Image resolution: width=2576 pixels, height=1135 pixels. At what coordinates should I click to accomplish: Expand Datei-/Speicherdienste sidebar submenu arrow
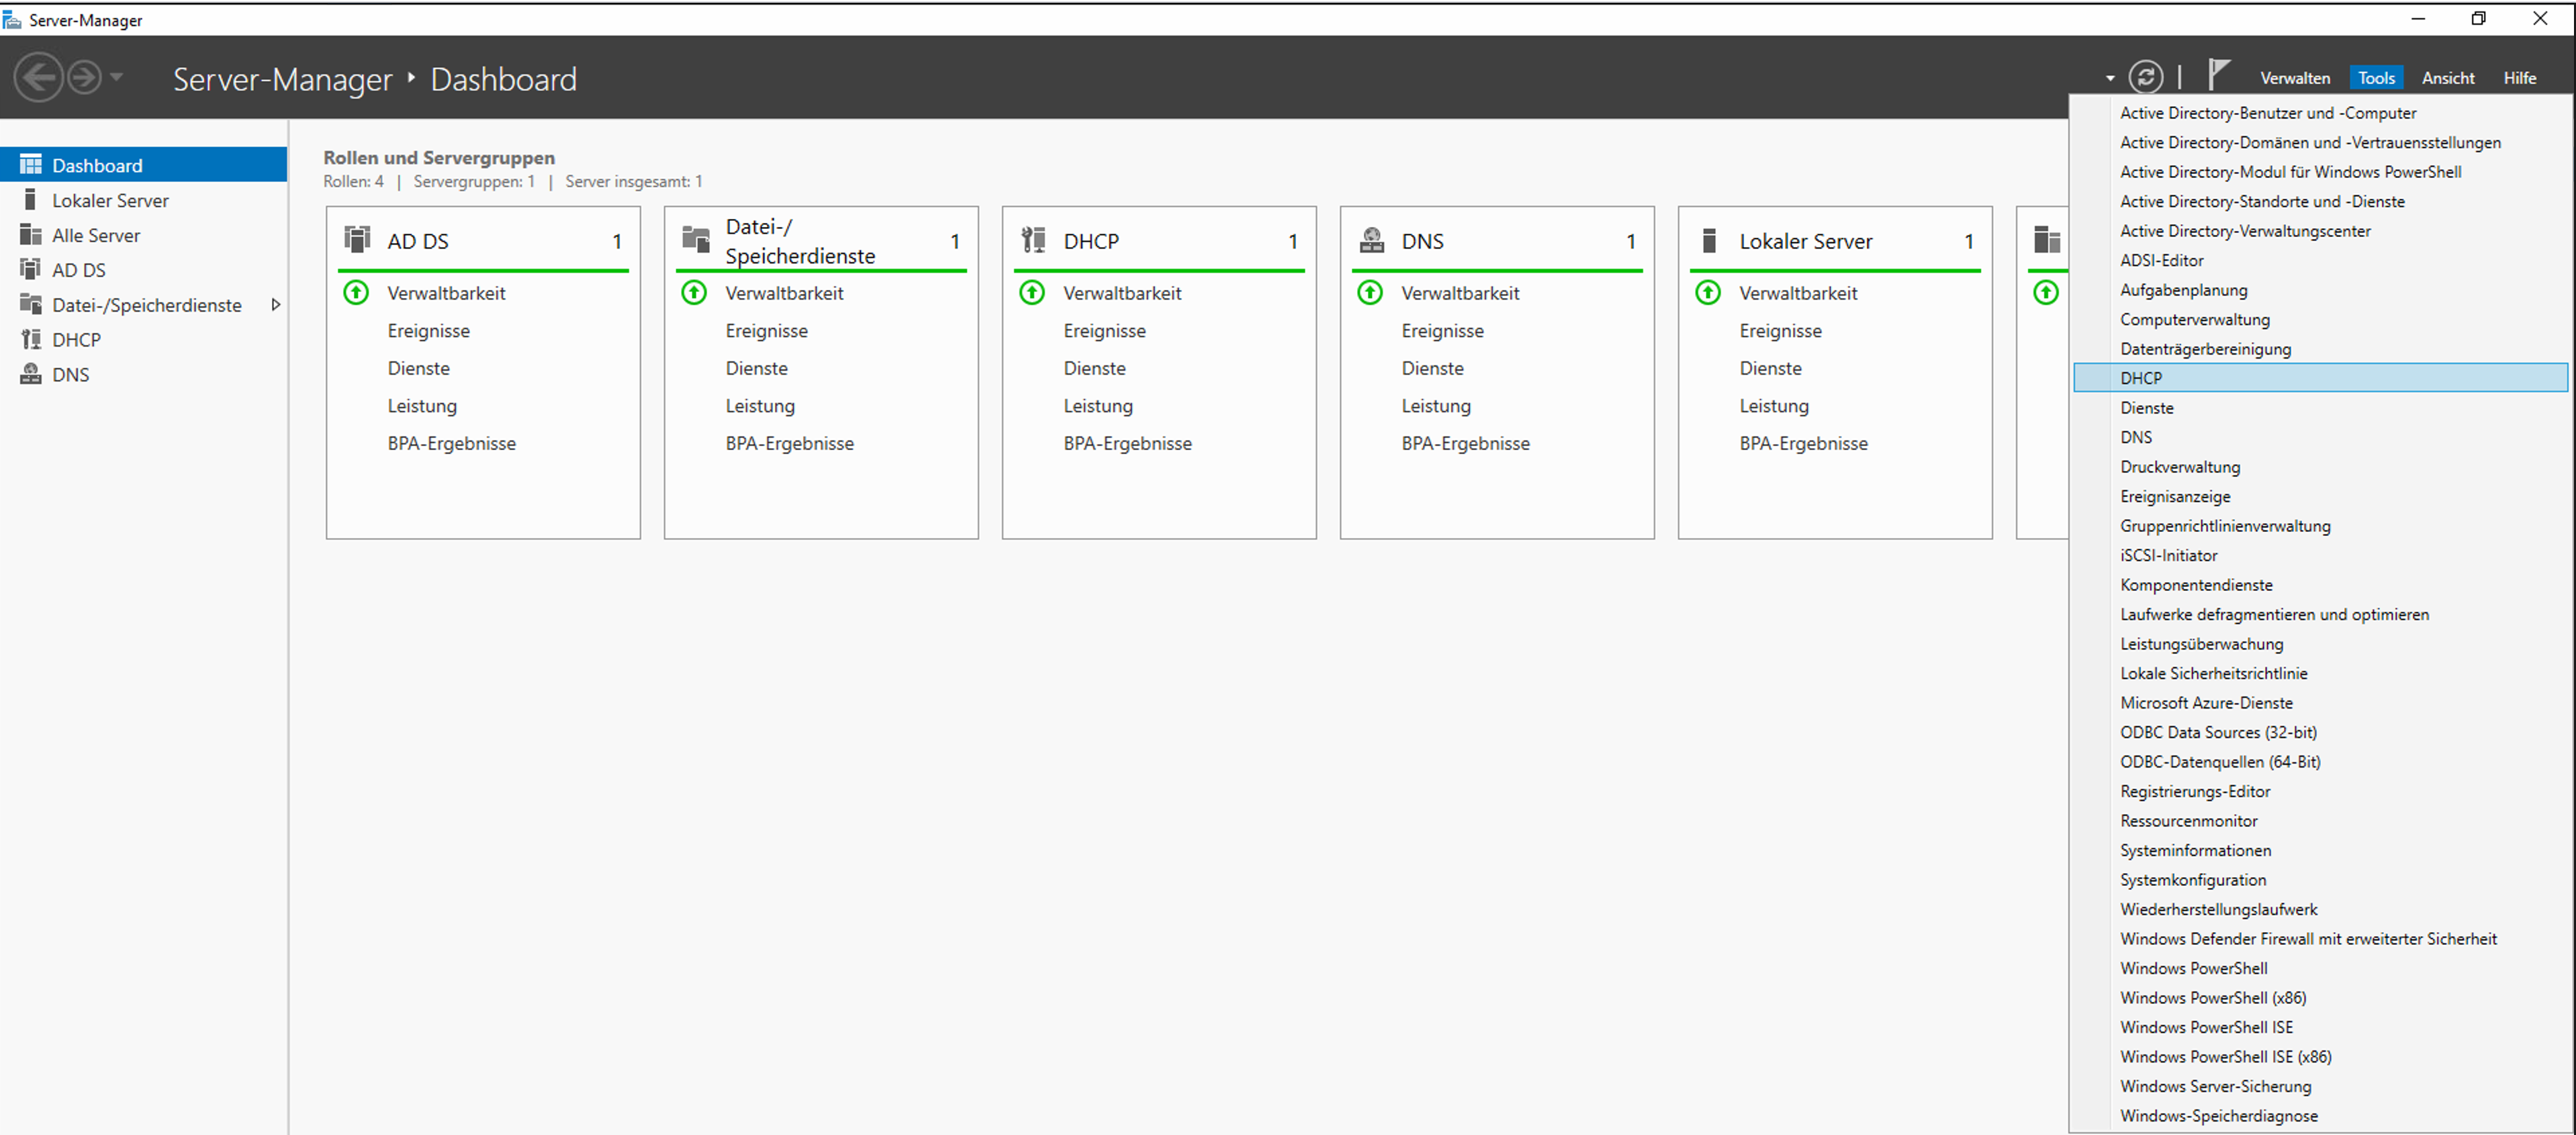(x=276, y=305)
